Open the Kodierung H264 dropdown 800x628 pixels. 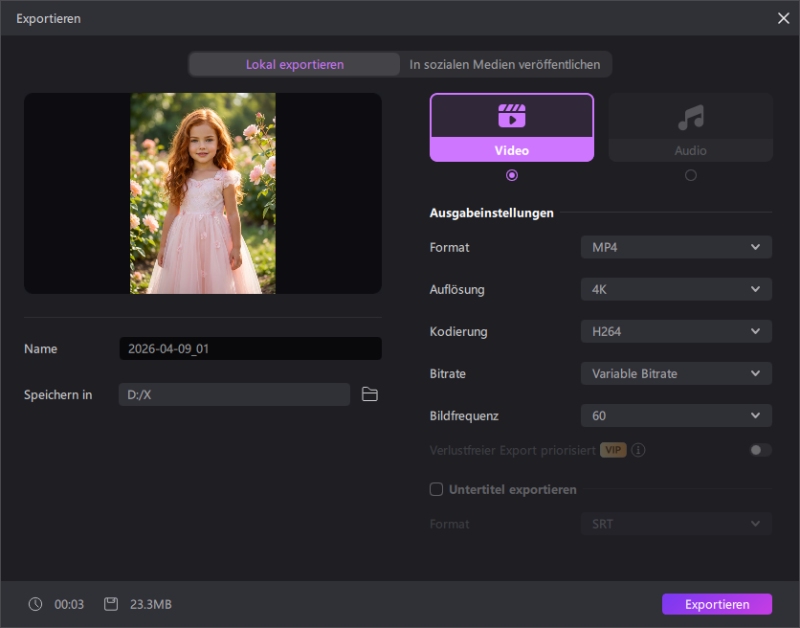676,331
